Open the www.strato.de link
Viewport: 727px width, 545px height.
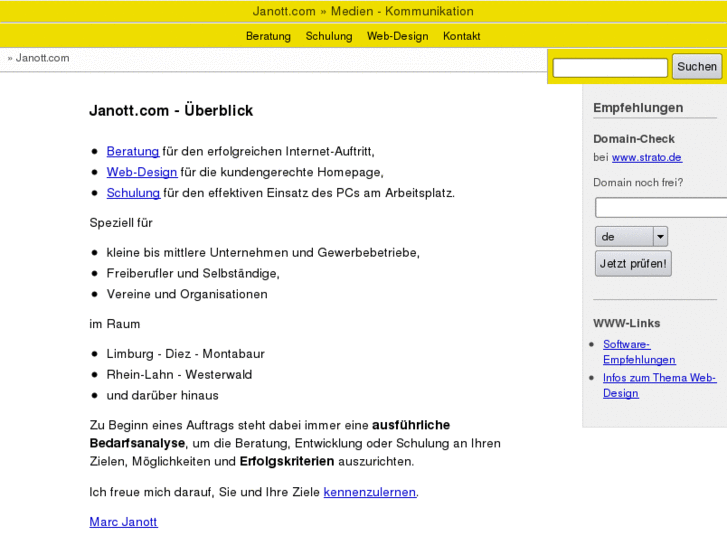pos(646,158)
